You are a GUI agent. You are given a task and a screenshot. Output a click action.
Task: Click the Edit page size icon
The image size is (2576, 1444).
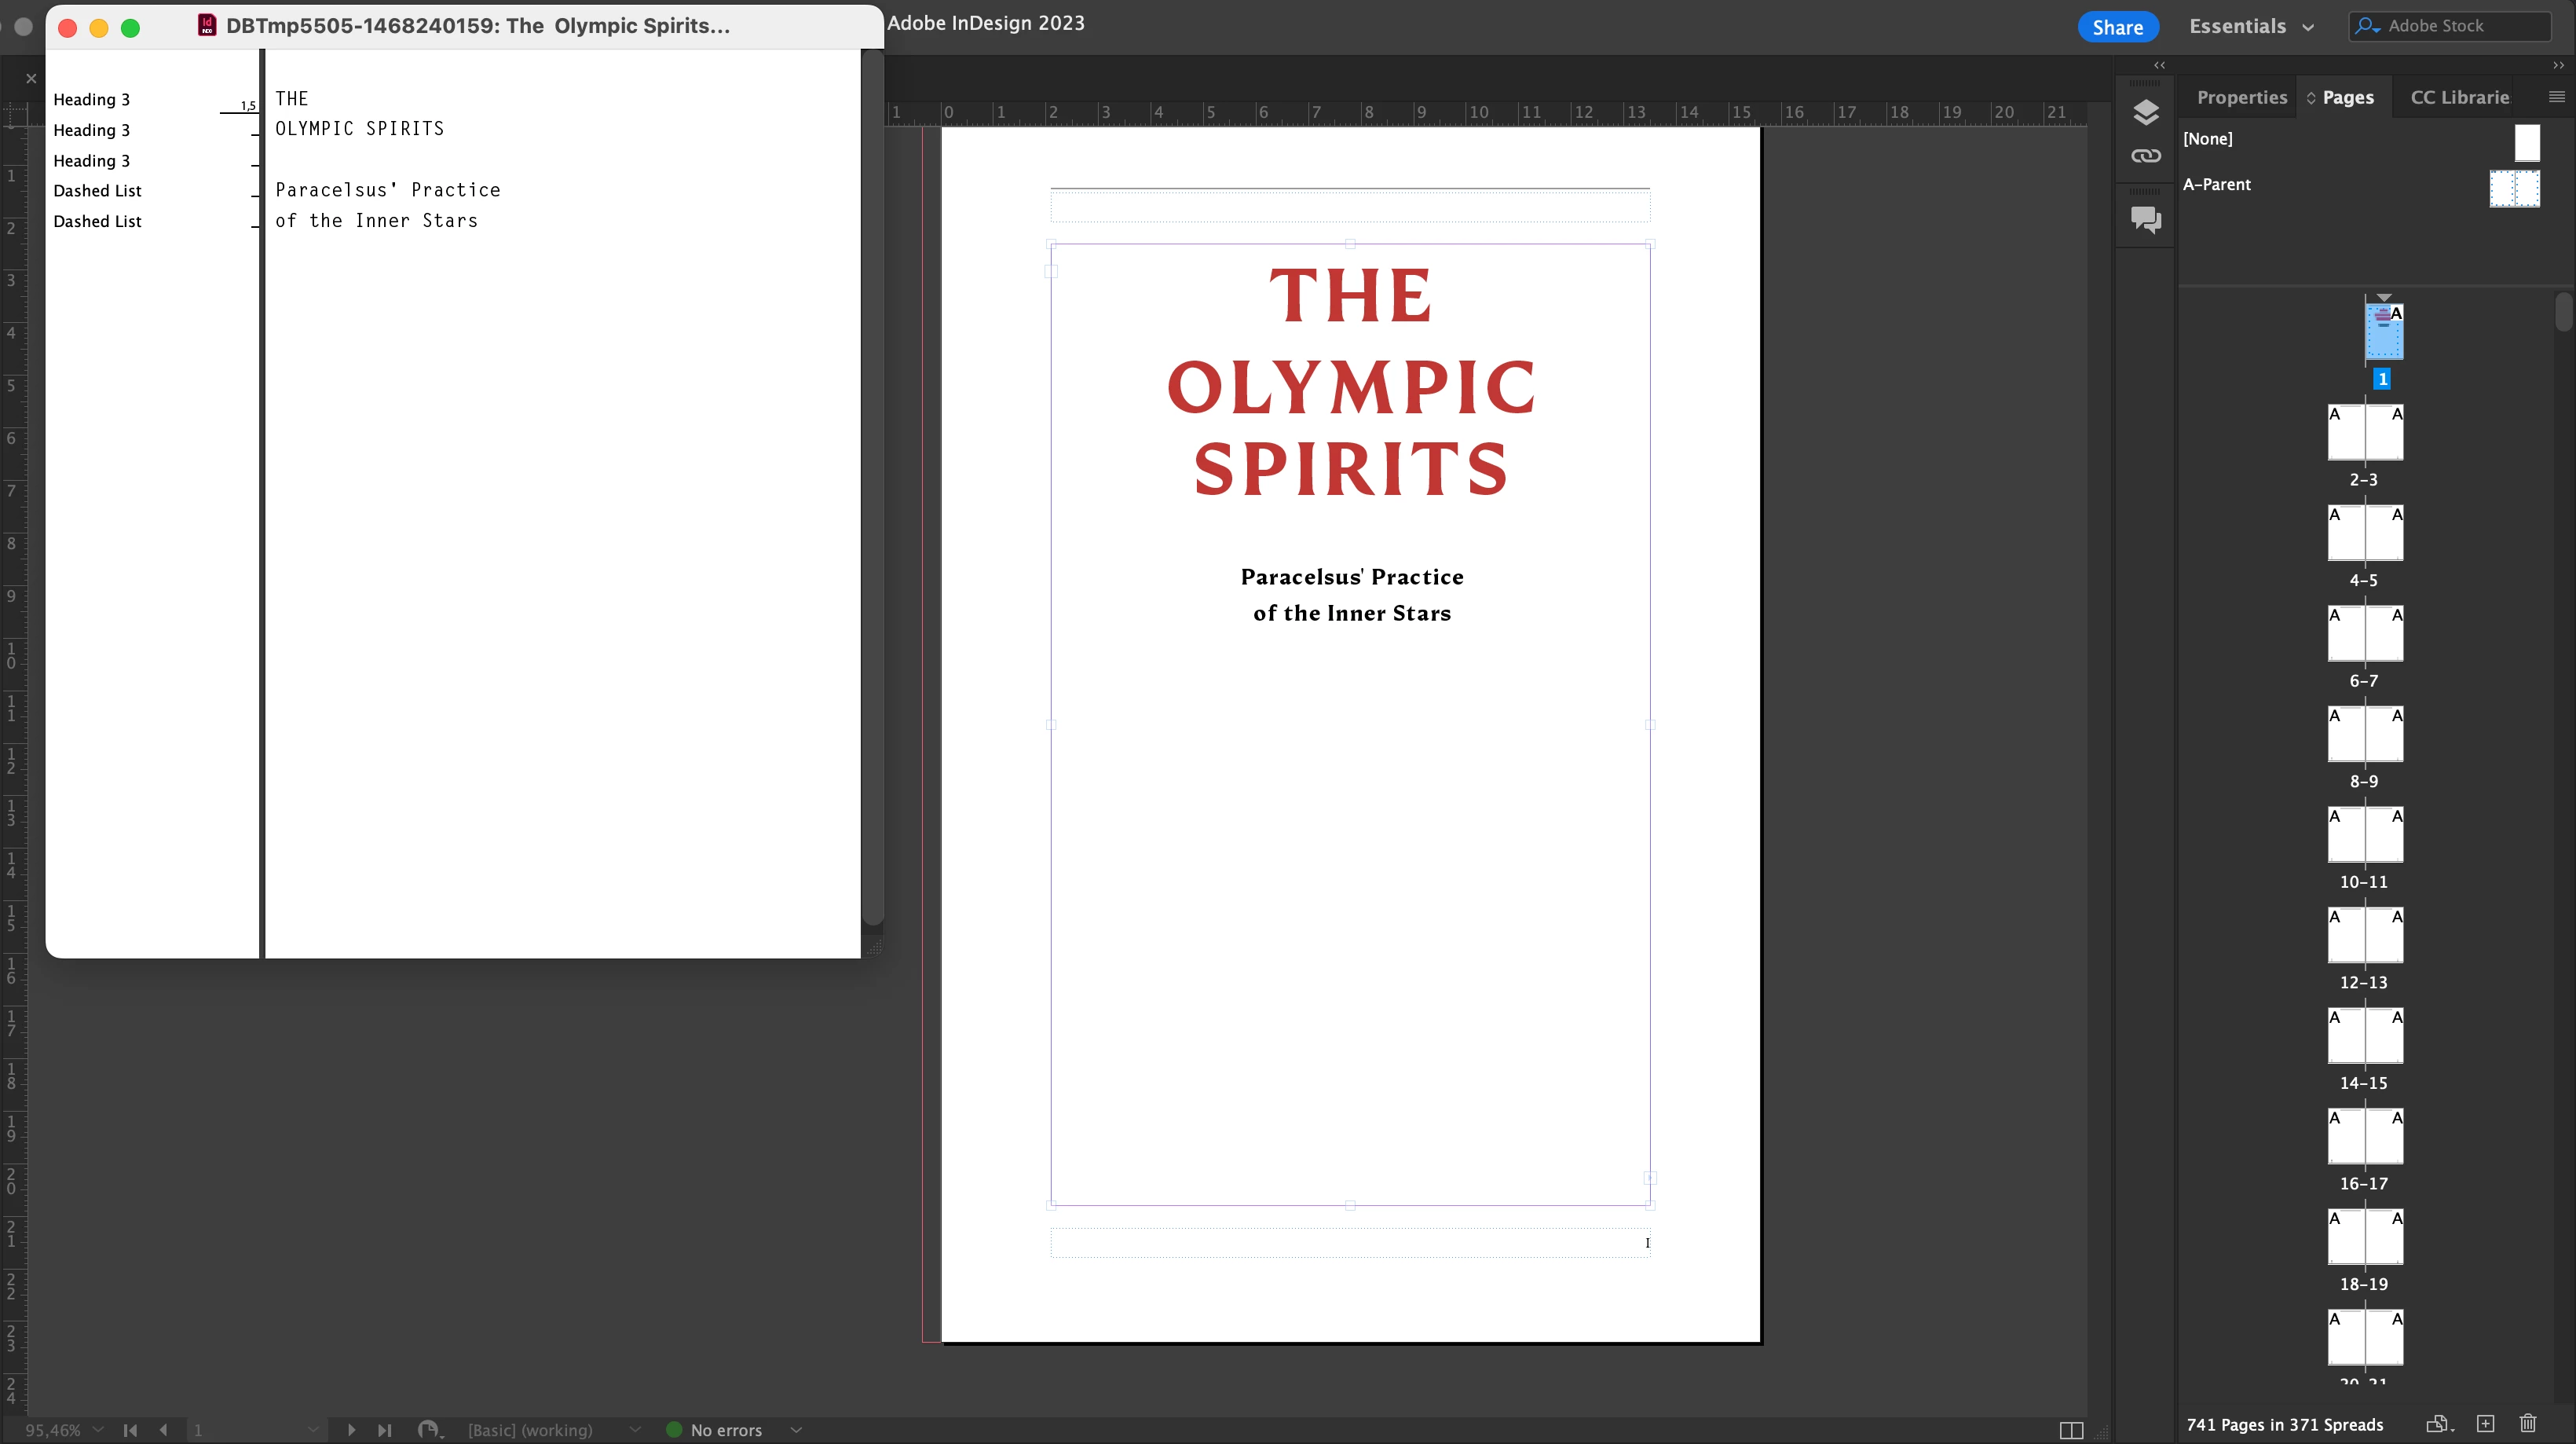(x=2438, y=1423)
